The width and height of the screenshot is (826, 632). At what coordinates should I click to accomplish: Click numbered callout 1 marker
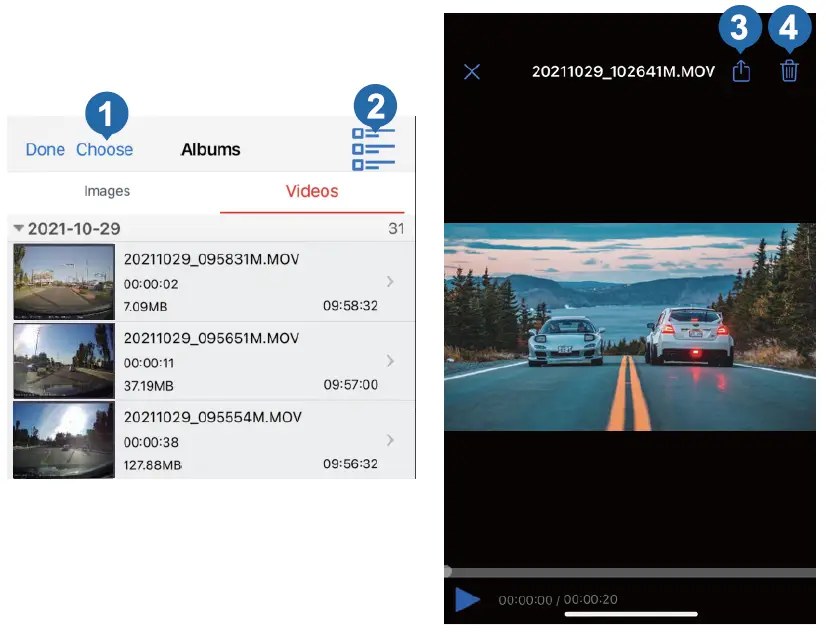pyautogui.click(x=108, y=113)
